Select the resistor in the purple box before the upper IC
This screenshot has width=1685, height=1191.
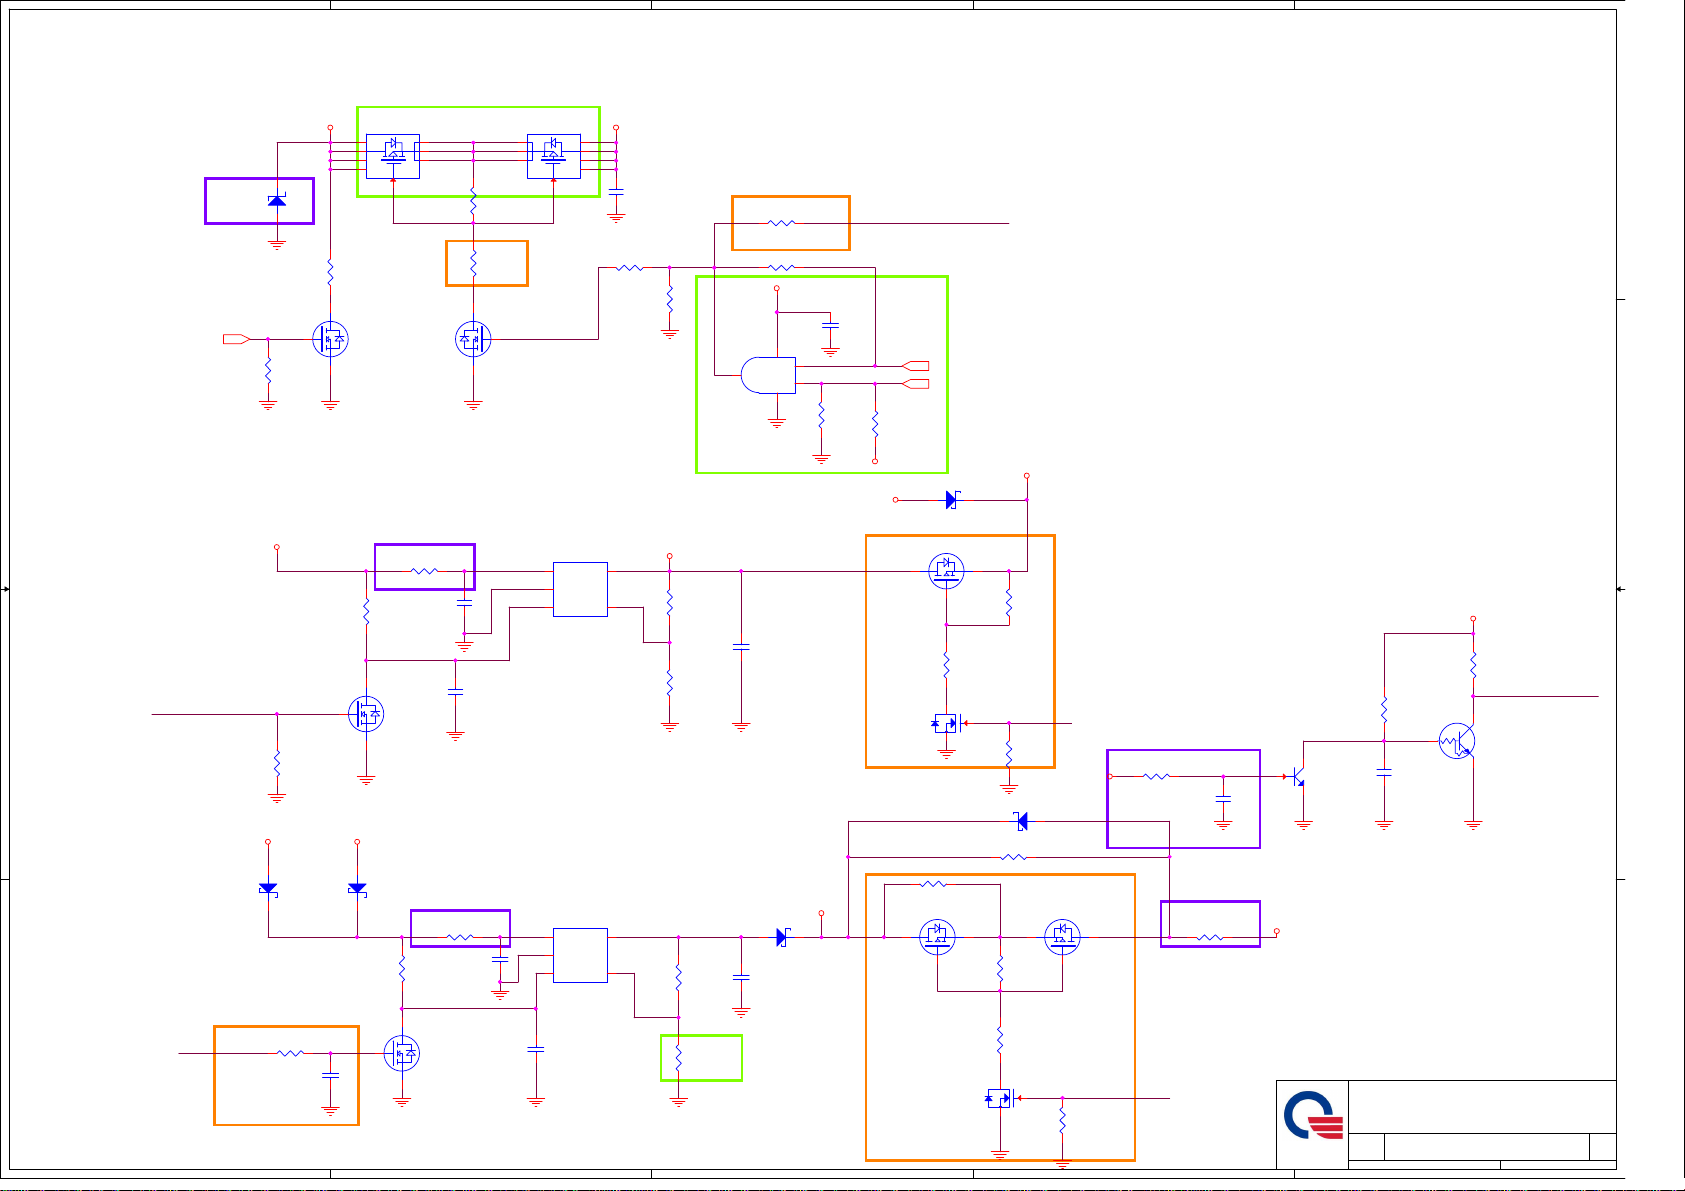(424, 571)
